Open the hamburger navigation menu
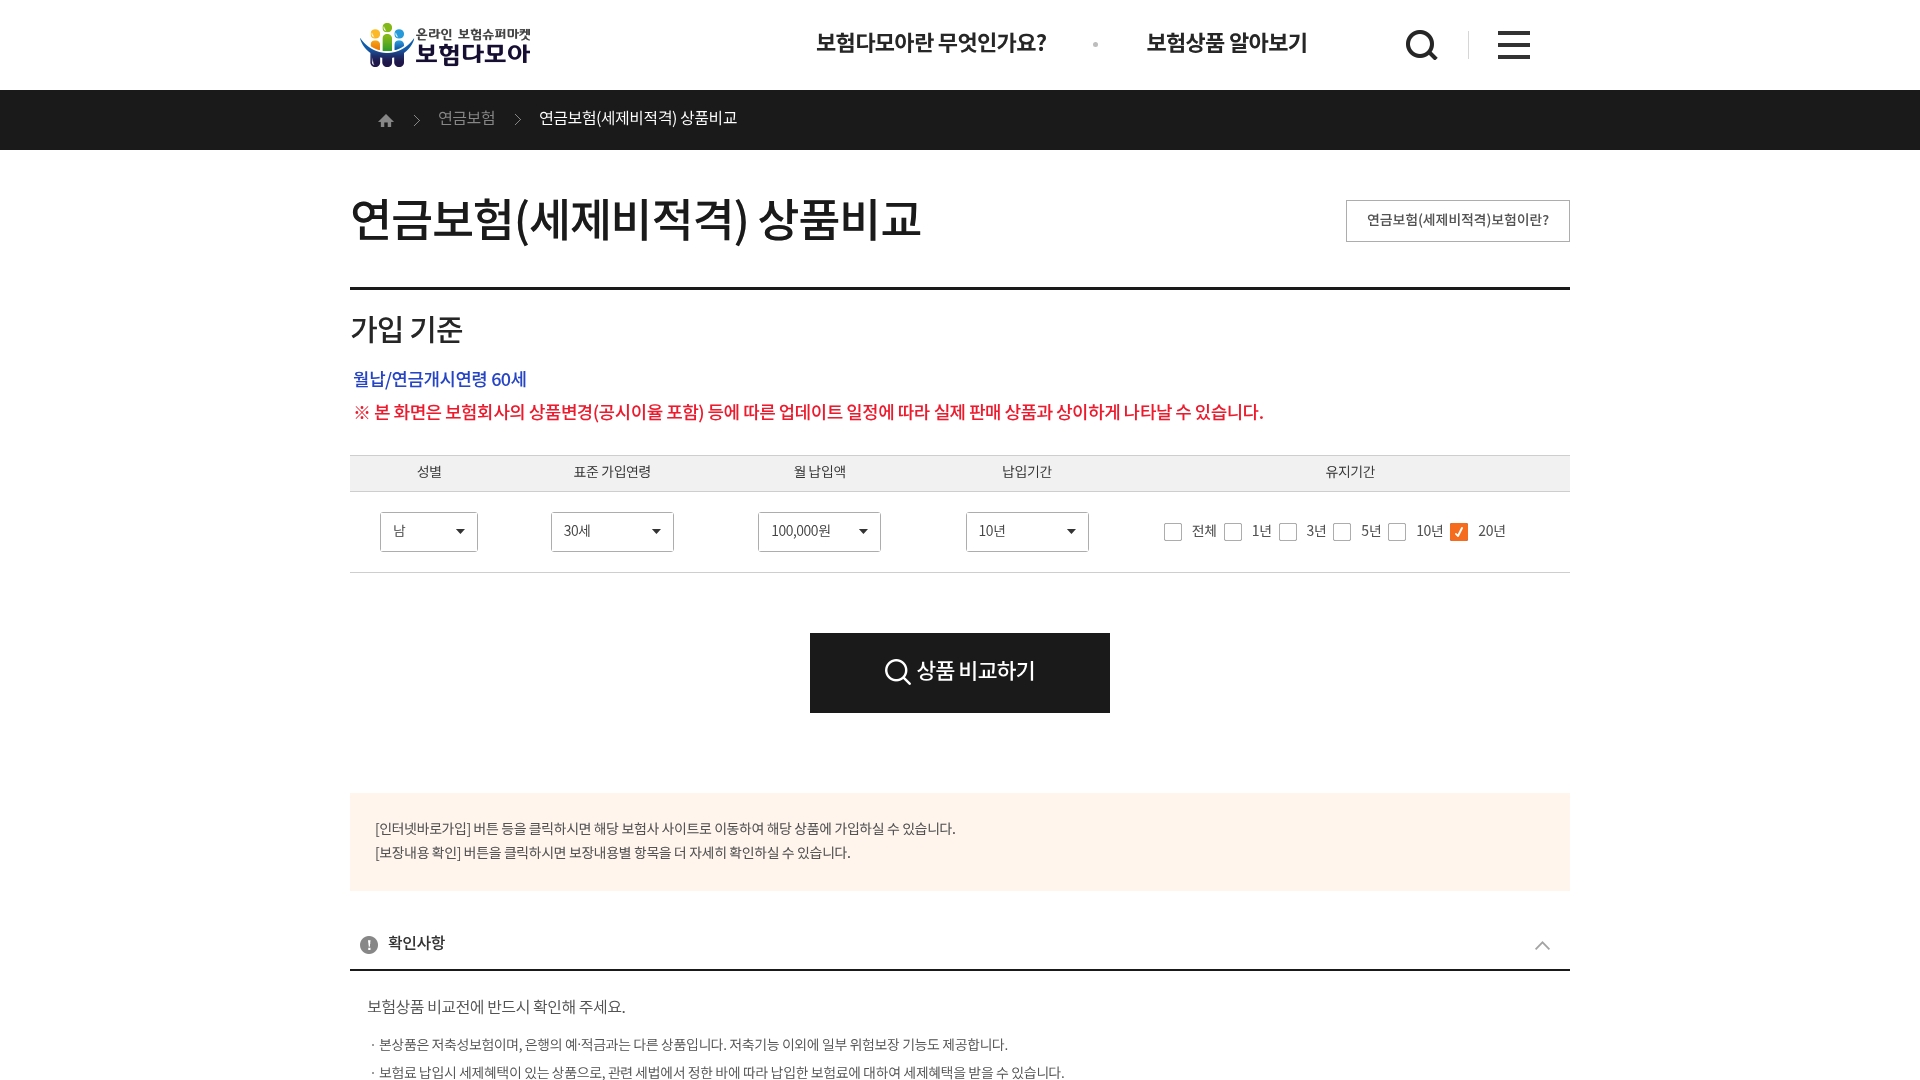1920x1080 pixels. click(x=1513, y=44)
